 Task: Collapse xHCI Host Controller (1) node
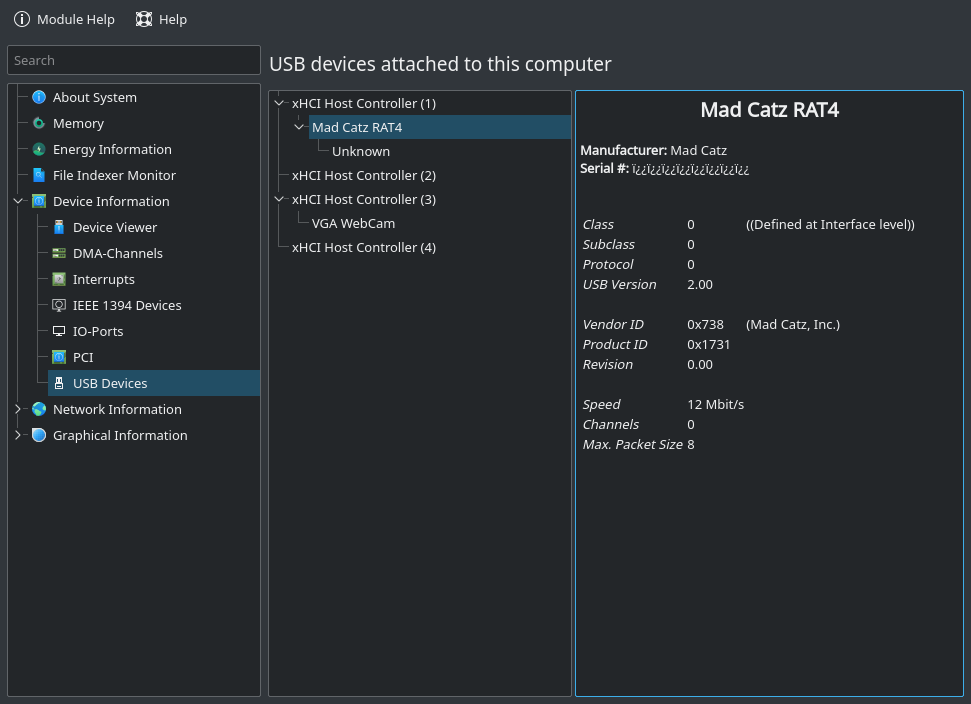(279, 103)
